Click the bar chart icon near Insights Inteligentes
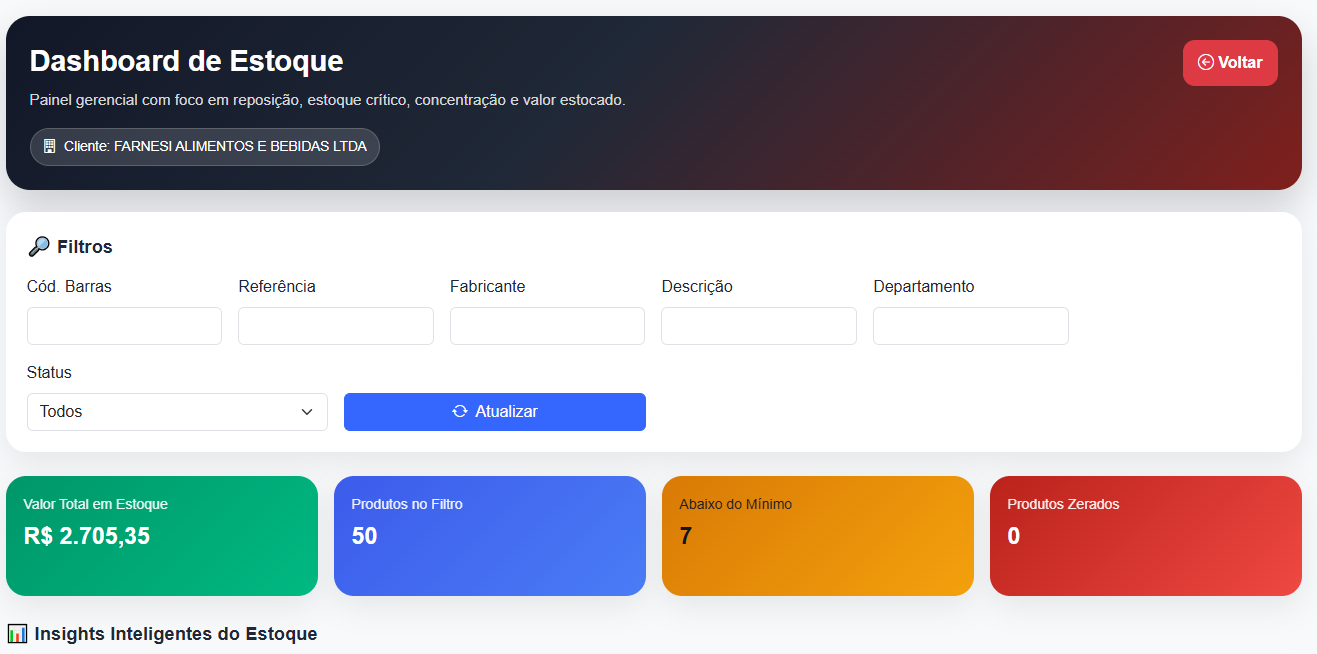Viewport: 1317px width, 654px height. click(x=19, y=633)
